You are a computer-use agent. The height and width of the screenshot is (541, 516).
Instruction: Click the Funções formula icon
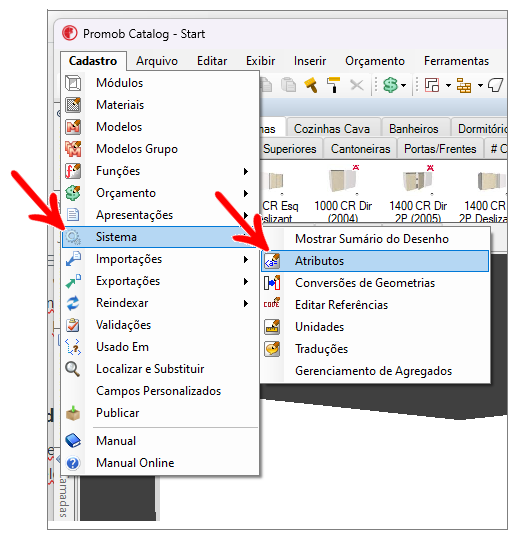(x=73, y=171)
